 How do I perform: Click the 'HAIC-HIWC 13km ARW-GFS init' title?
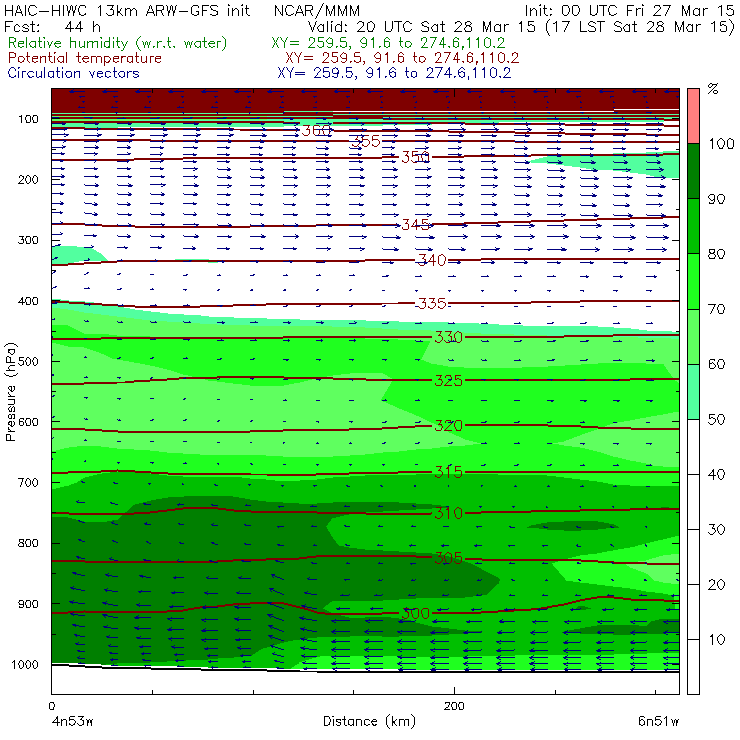[127, 11]
